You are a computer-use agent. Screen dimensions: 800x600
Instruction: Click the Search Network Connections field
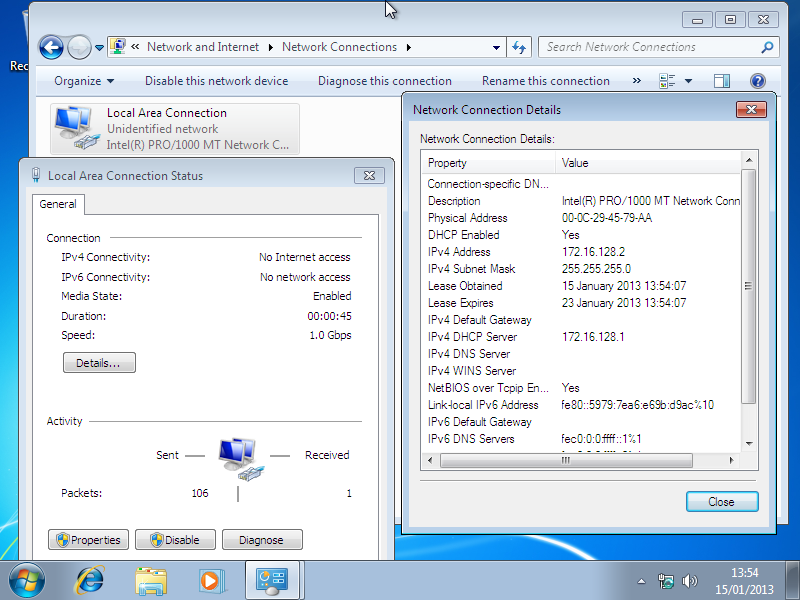pos(650,47)
